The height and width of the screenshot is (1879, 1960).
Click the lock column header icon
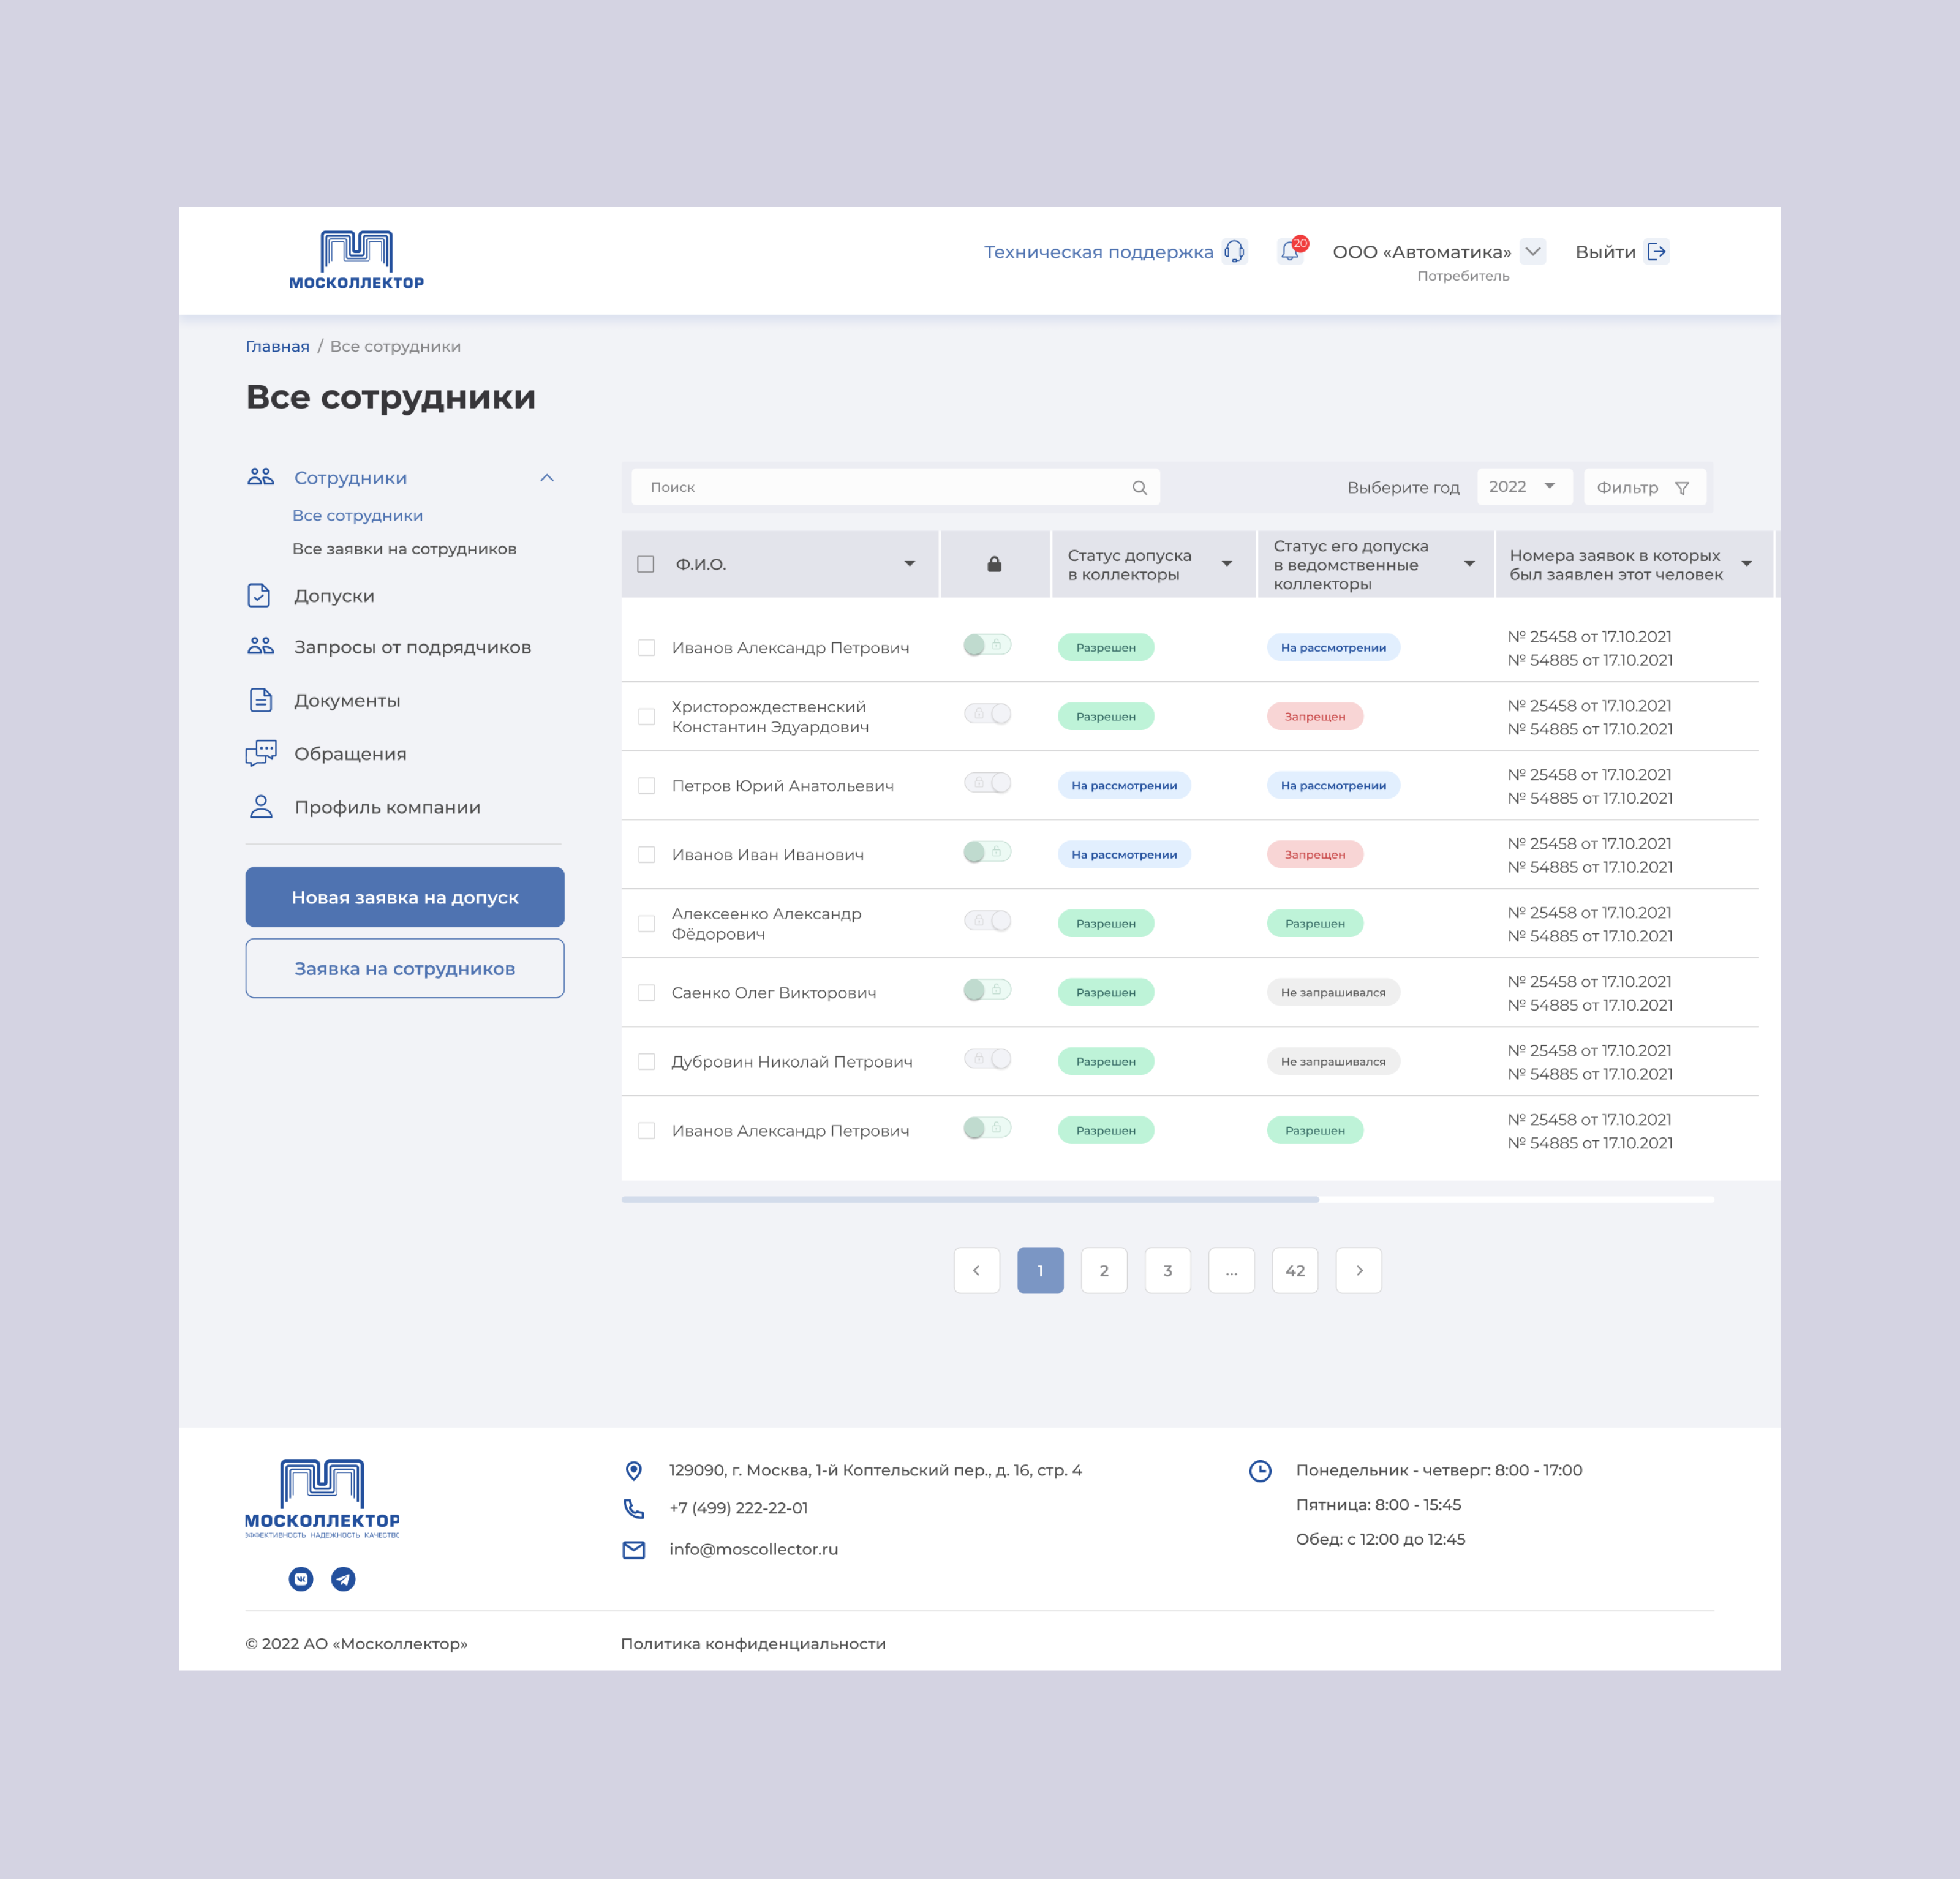994,565
